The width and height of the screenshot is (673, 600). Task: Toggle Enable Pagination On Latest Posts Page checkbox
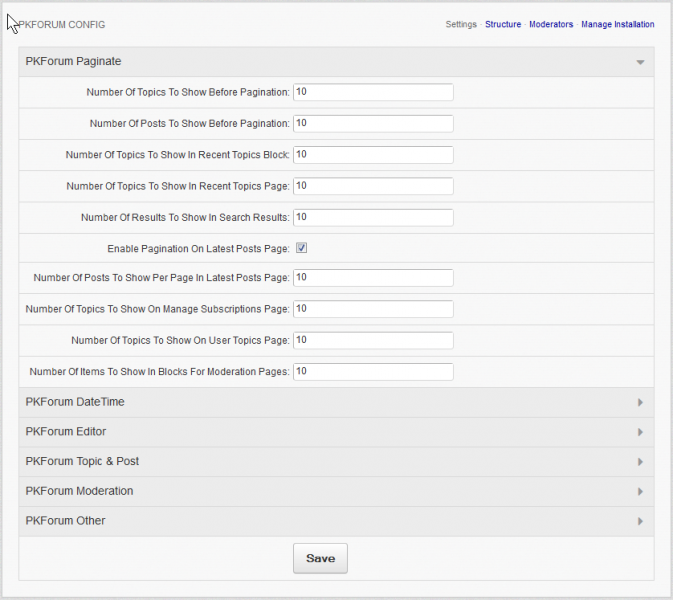301,248
